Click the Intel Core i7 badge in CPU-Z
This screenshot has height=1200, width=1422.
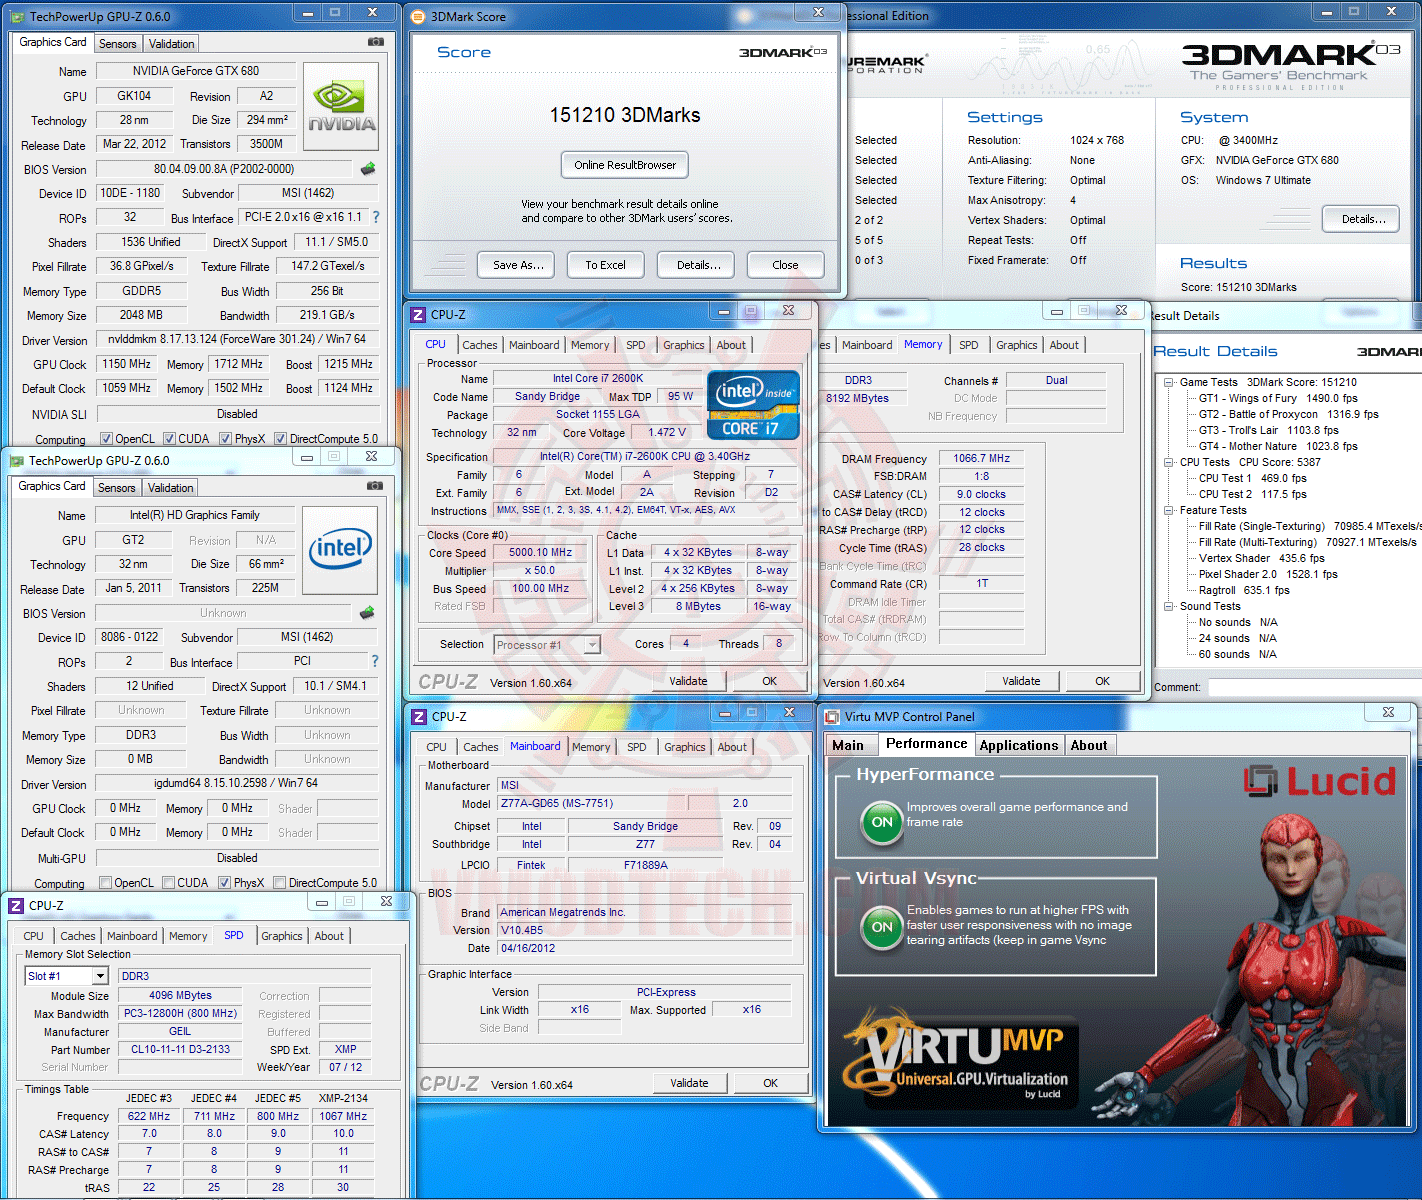coord(754,405)
